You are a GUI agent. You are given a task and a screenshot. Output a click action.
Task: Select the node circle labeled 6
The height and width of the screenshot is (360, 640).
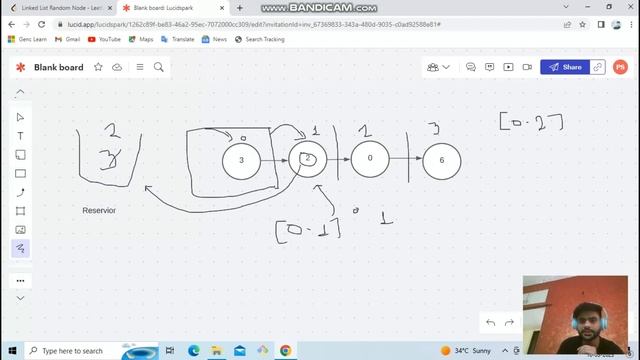(442, 161)
